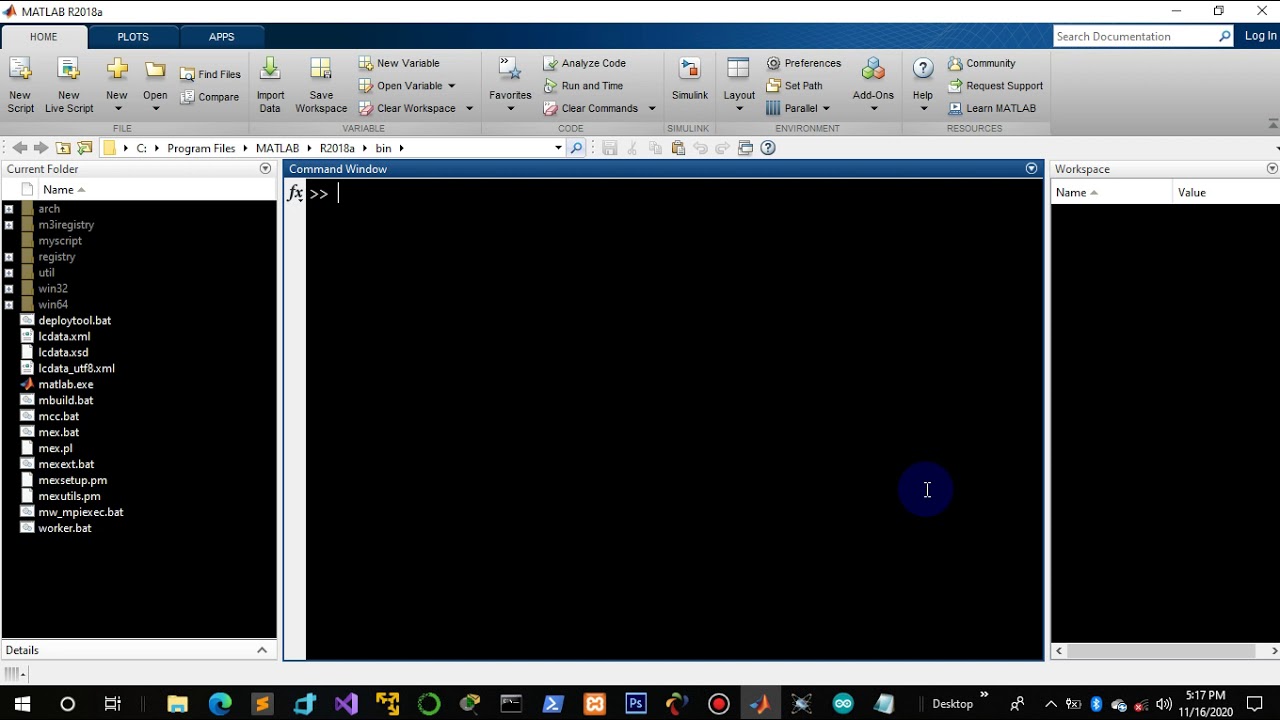The width and height of the screenshot is (1280, 720).
Task: Click the Help question mark icon
Action: 923,68
